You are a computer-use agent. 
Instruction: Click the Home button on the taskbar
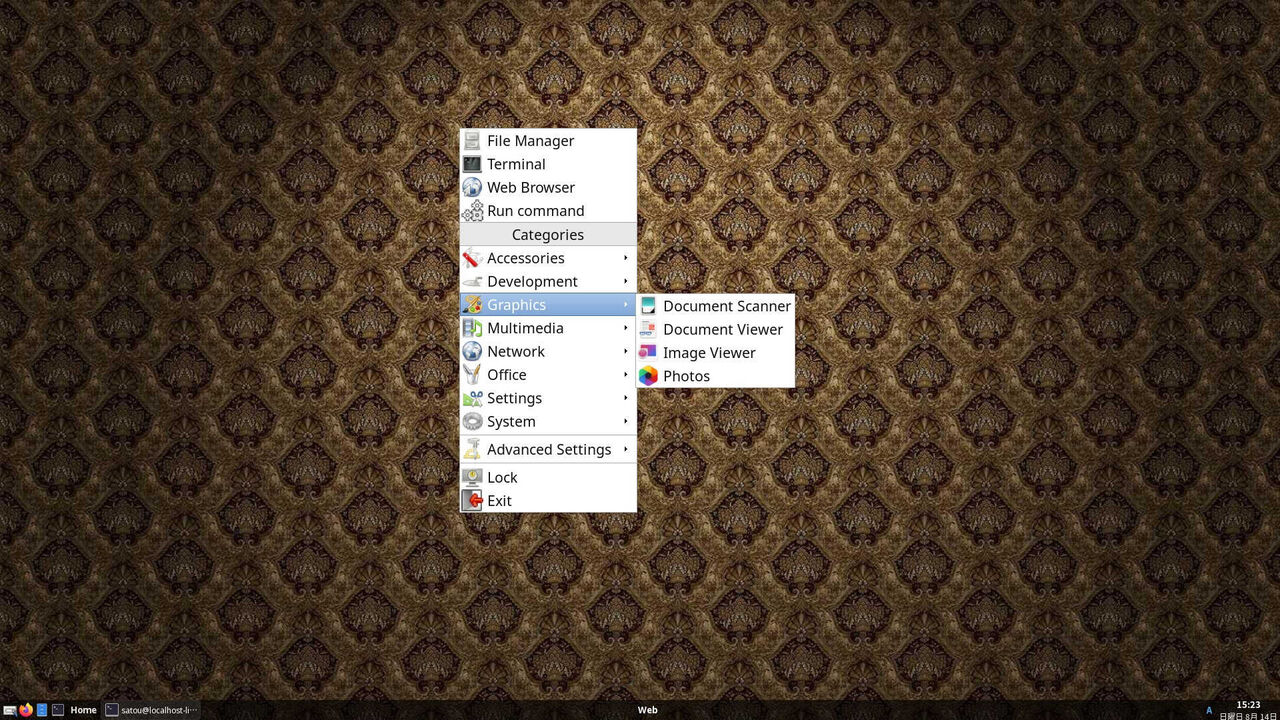tap(83, 710)
